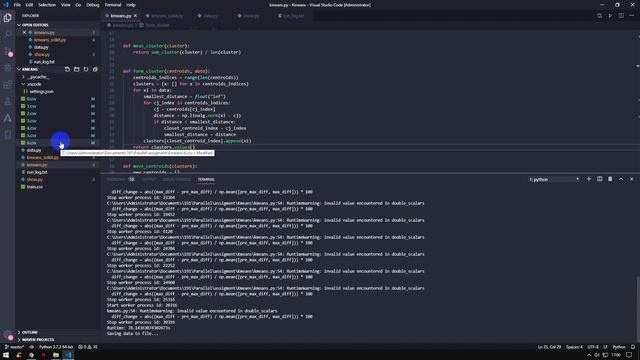Open the Azure view (A icon)

click(x=7, y=118)
